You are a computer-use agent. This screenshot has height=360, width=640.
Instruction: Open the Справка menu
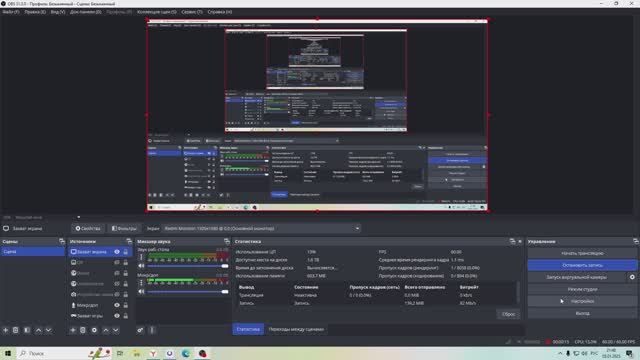(220, 12)
